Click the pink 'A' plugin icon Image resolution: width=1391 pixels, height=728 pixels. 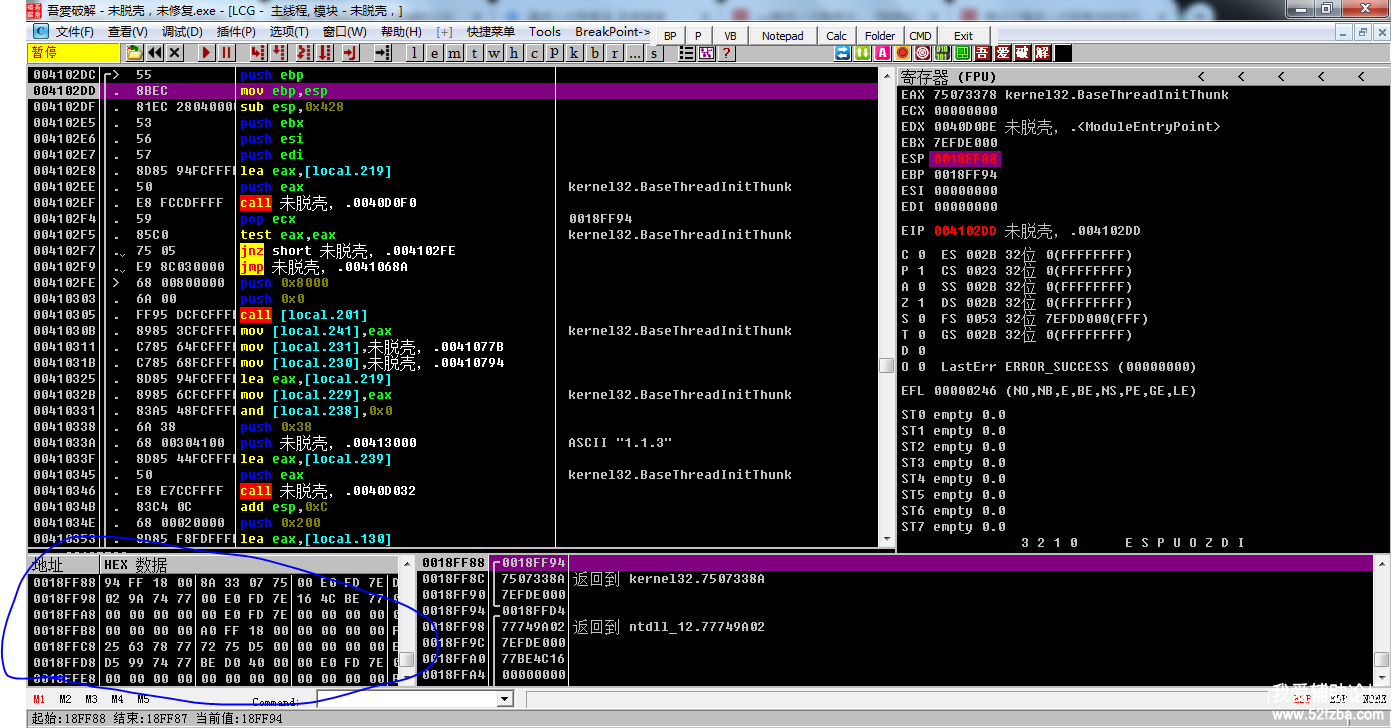click(x=883, y=53)
